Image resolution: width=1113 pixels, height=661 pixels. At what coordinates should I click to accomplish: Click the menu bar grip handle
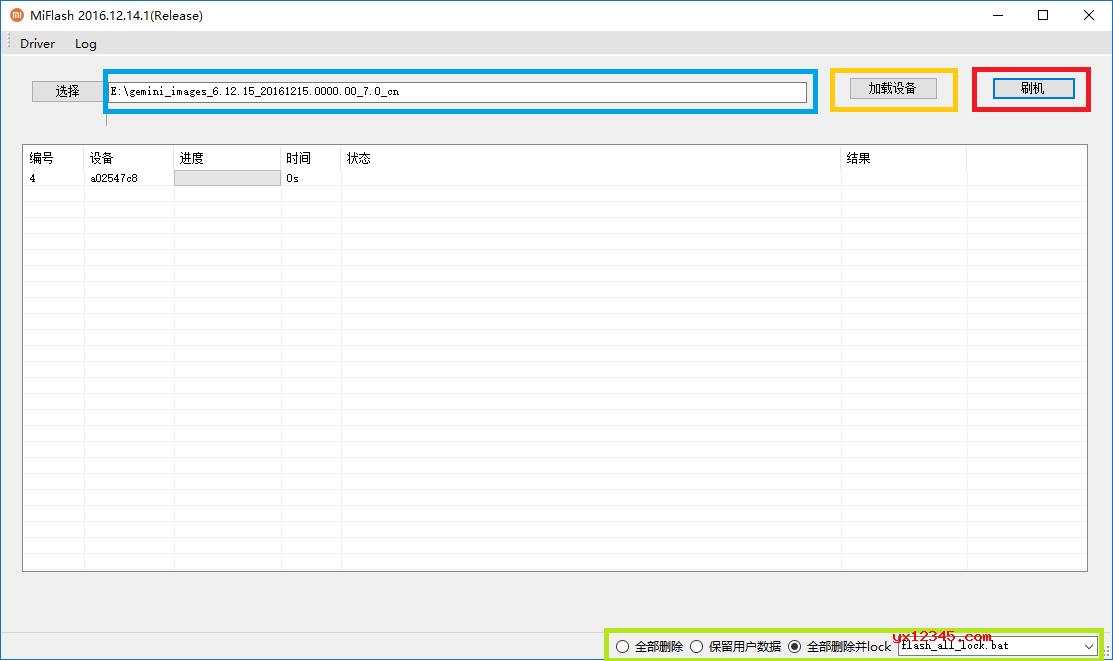[x=9, y=42]
